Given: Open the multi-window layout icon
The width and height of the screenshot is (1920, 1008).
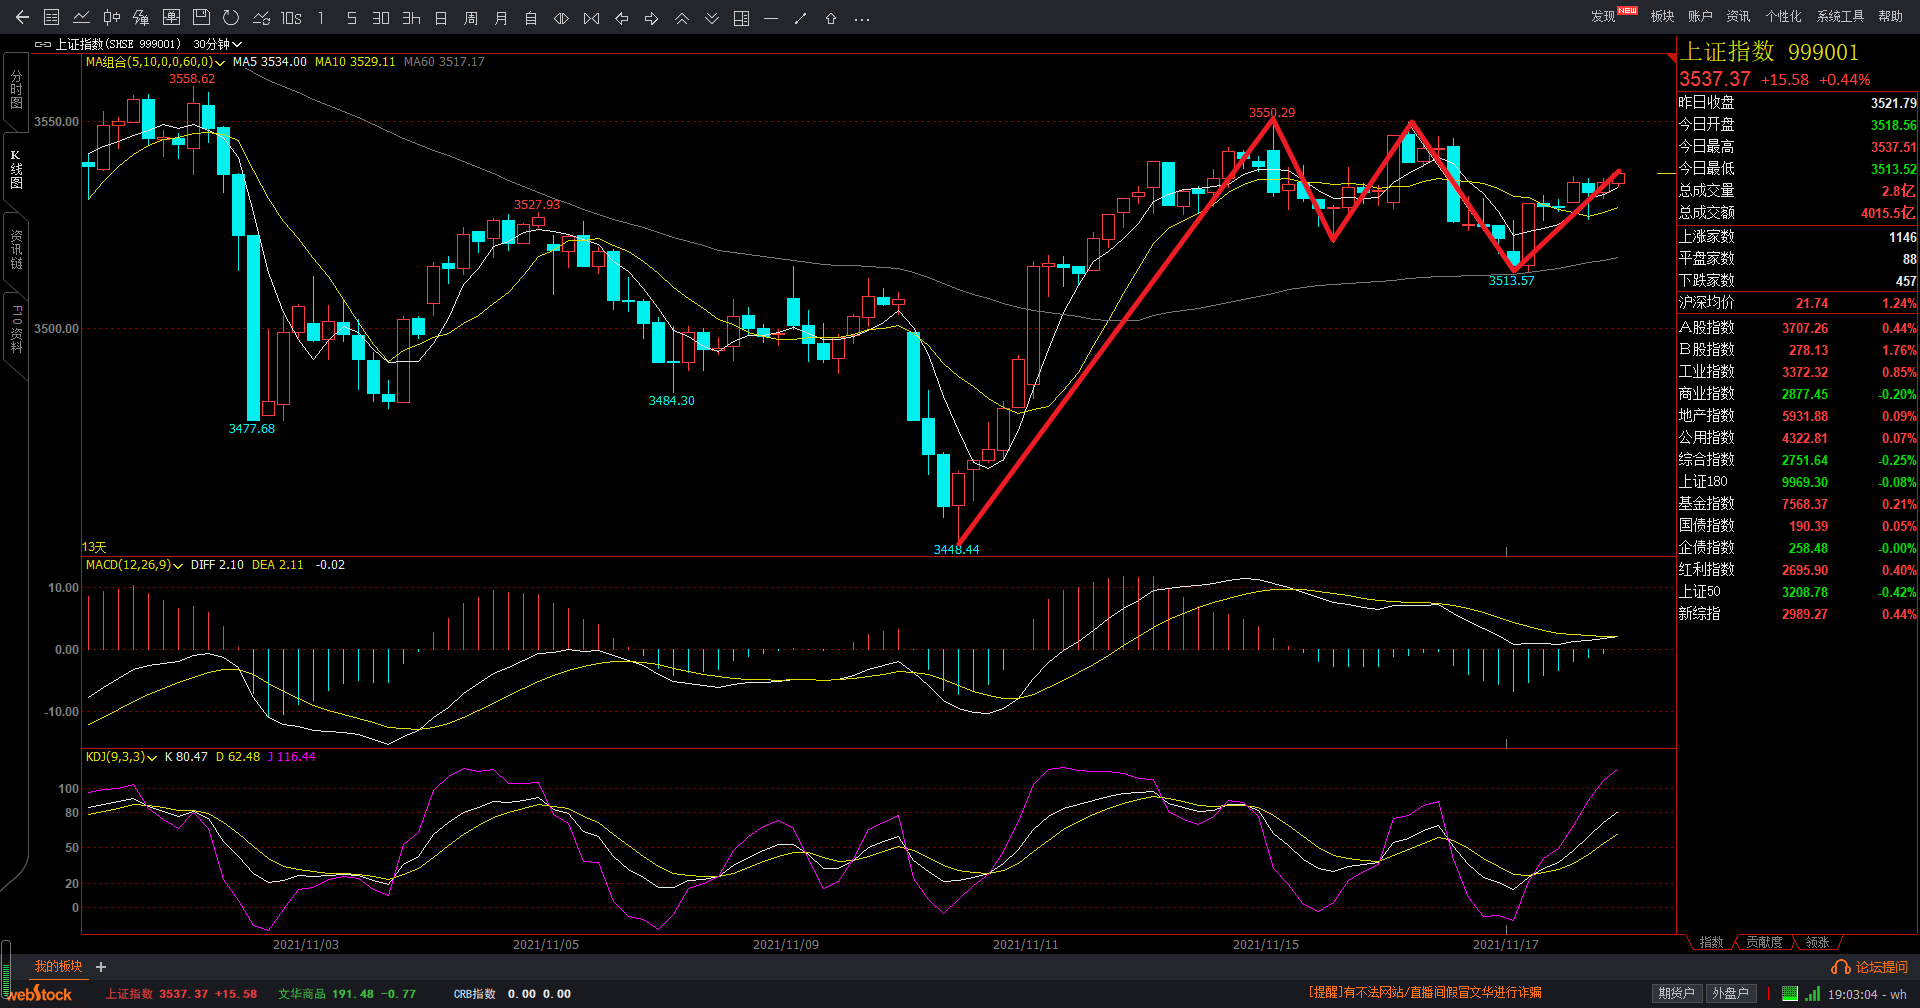Looking at the screenshot, I should [741, 18].
